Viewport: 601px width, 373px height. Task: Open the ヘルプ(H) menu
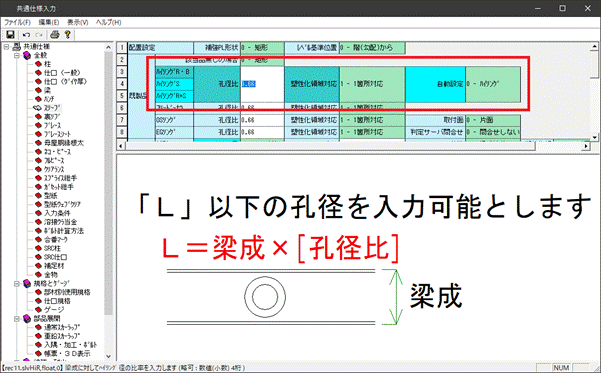(108, 22)
